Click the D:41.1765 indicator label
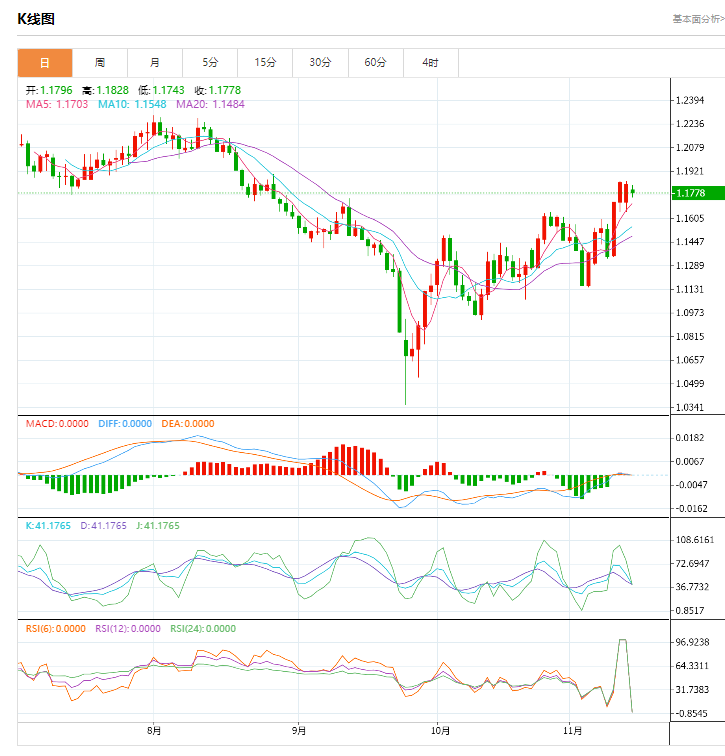Viewport: 725px width, 756px height. coord(104,526)
